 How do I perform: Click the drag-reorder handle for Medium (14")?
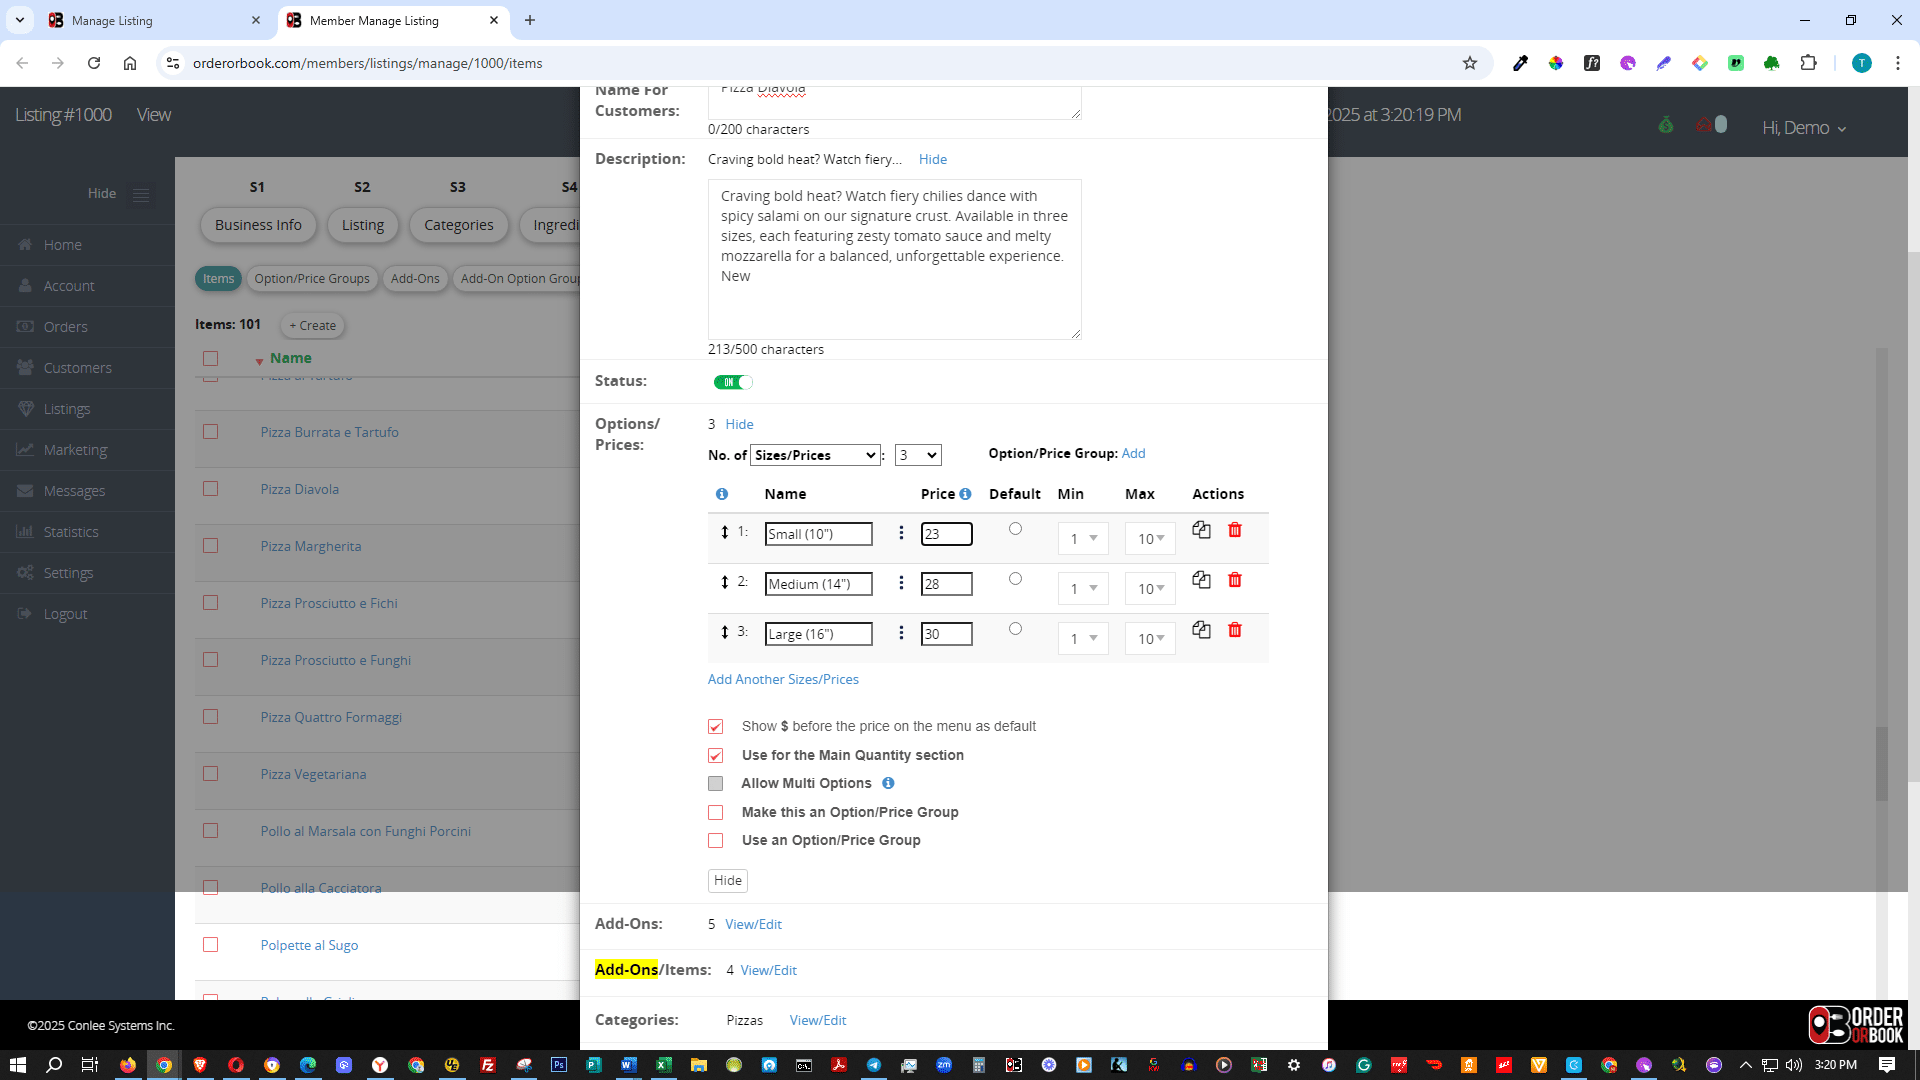point(723,582)
